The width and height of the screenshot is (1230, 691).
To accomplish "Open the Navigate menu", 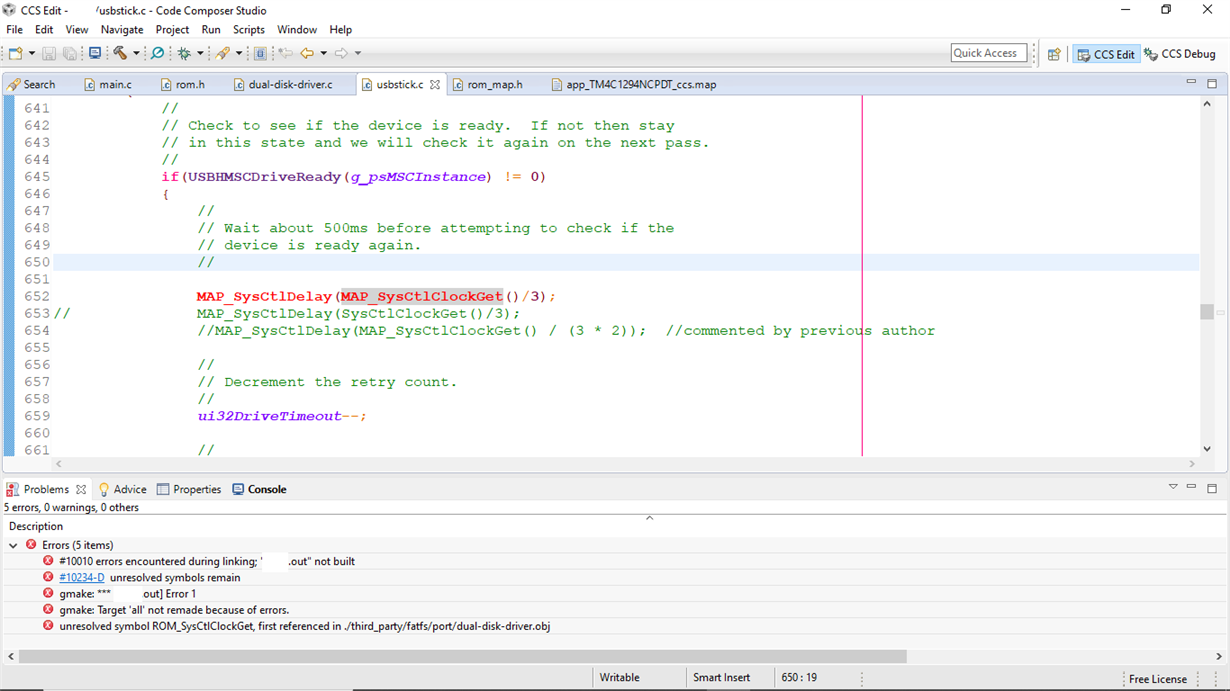I will pos(122,30).
